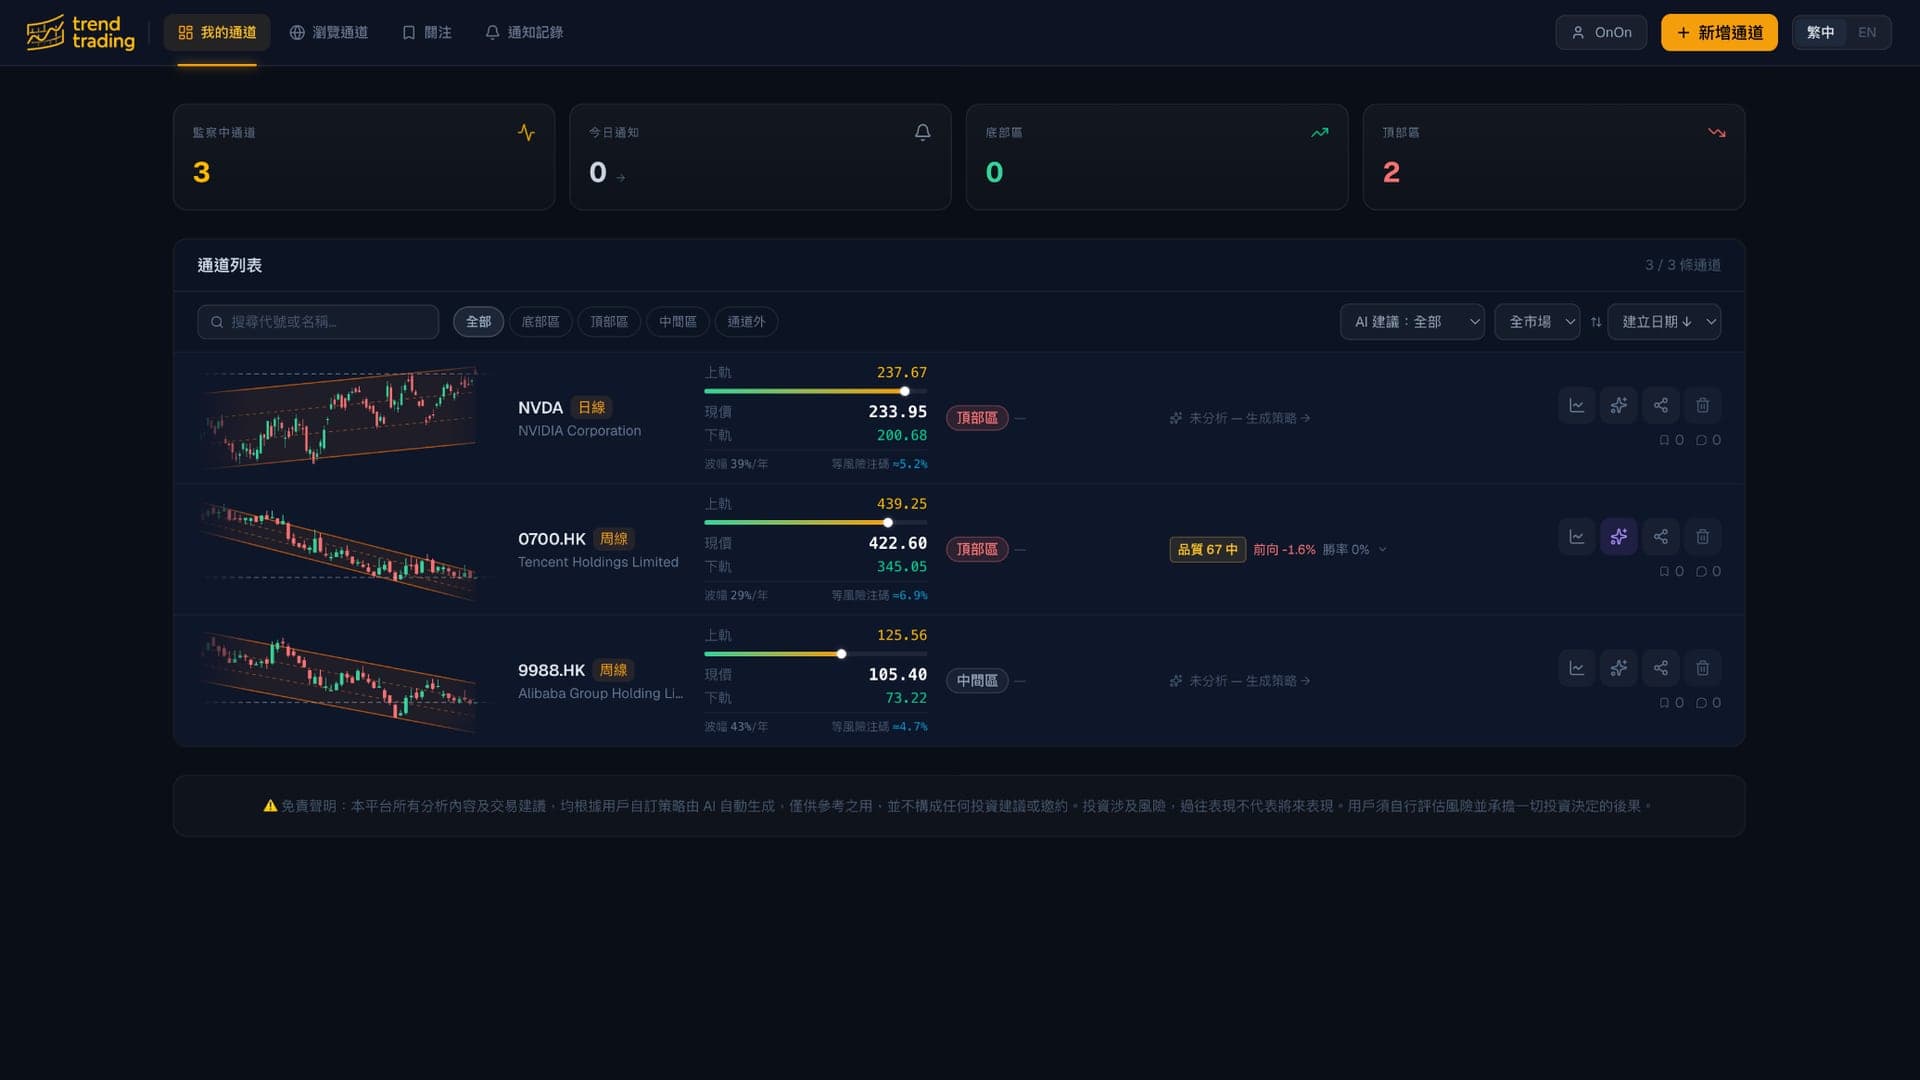The width and height of the screenshot is (1920, 1080).
Task: Switch language to EN
Action: coord(1866,32)
